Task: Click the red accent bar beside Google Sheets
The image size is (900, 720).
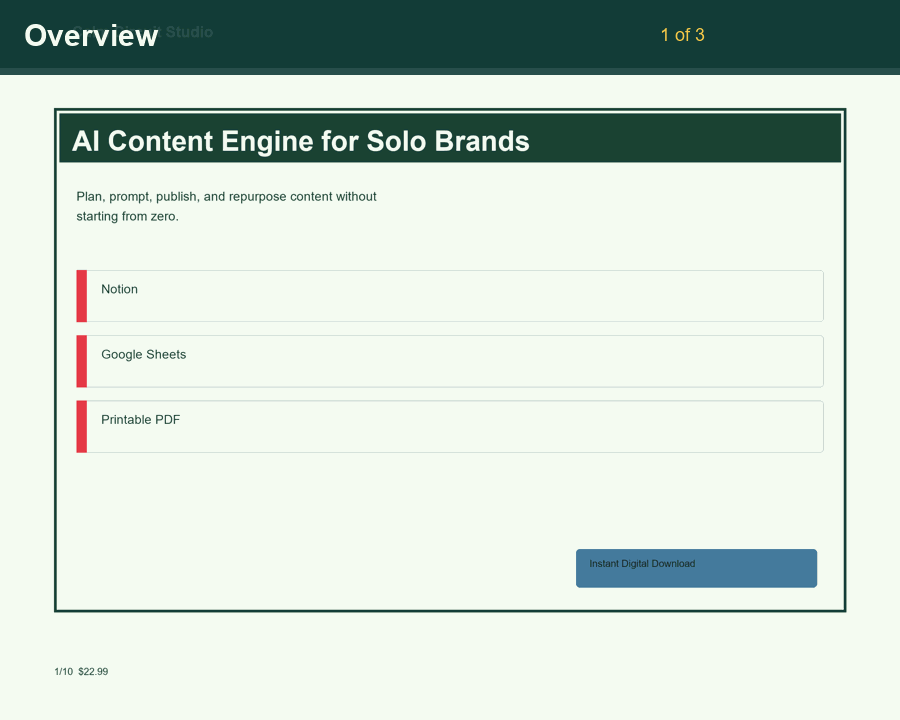Action: tap(80, 361)
